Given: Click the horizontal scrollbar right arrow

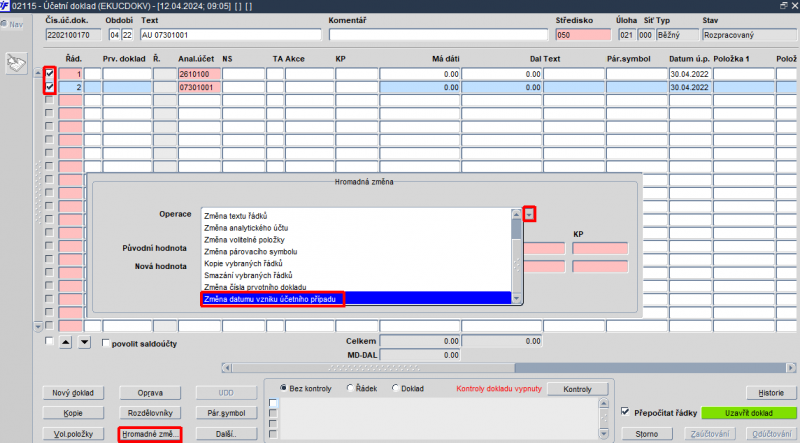Looking at the screenshot, I should pyautogui.click(x=791, y=367).
